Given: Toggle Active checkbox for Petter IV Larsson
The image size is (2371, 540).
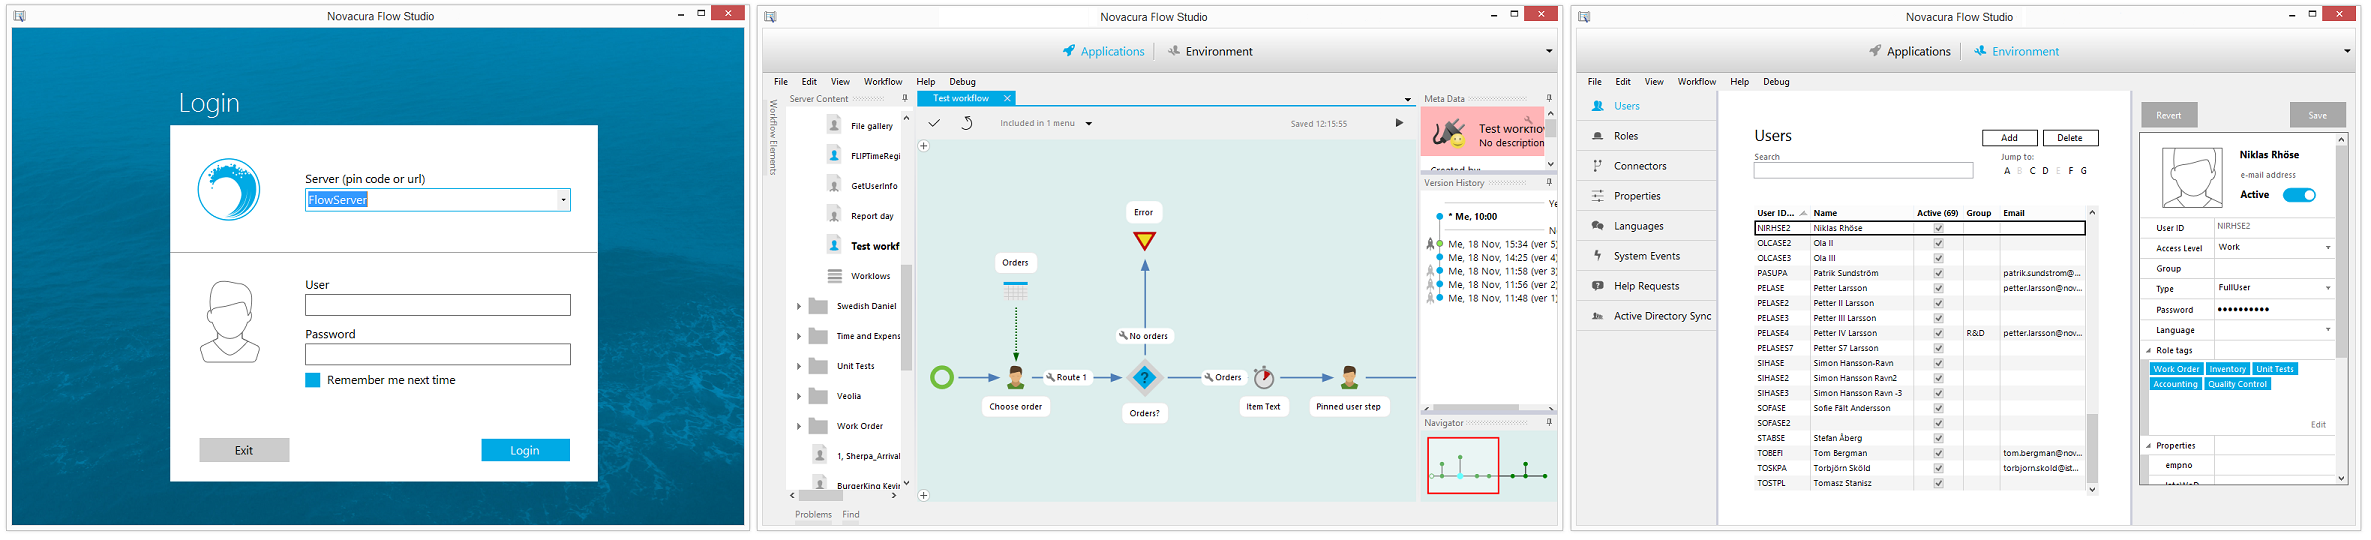Looking at the screenshot, I should 1938,333.
